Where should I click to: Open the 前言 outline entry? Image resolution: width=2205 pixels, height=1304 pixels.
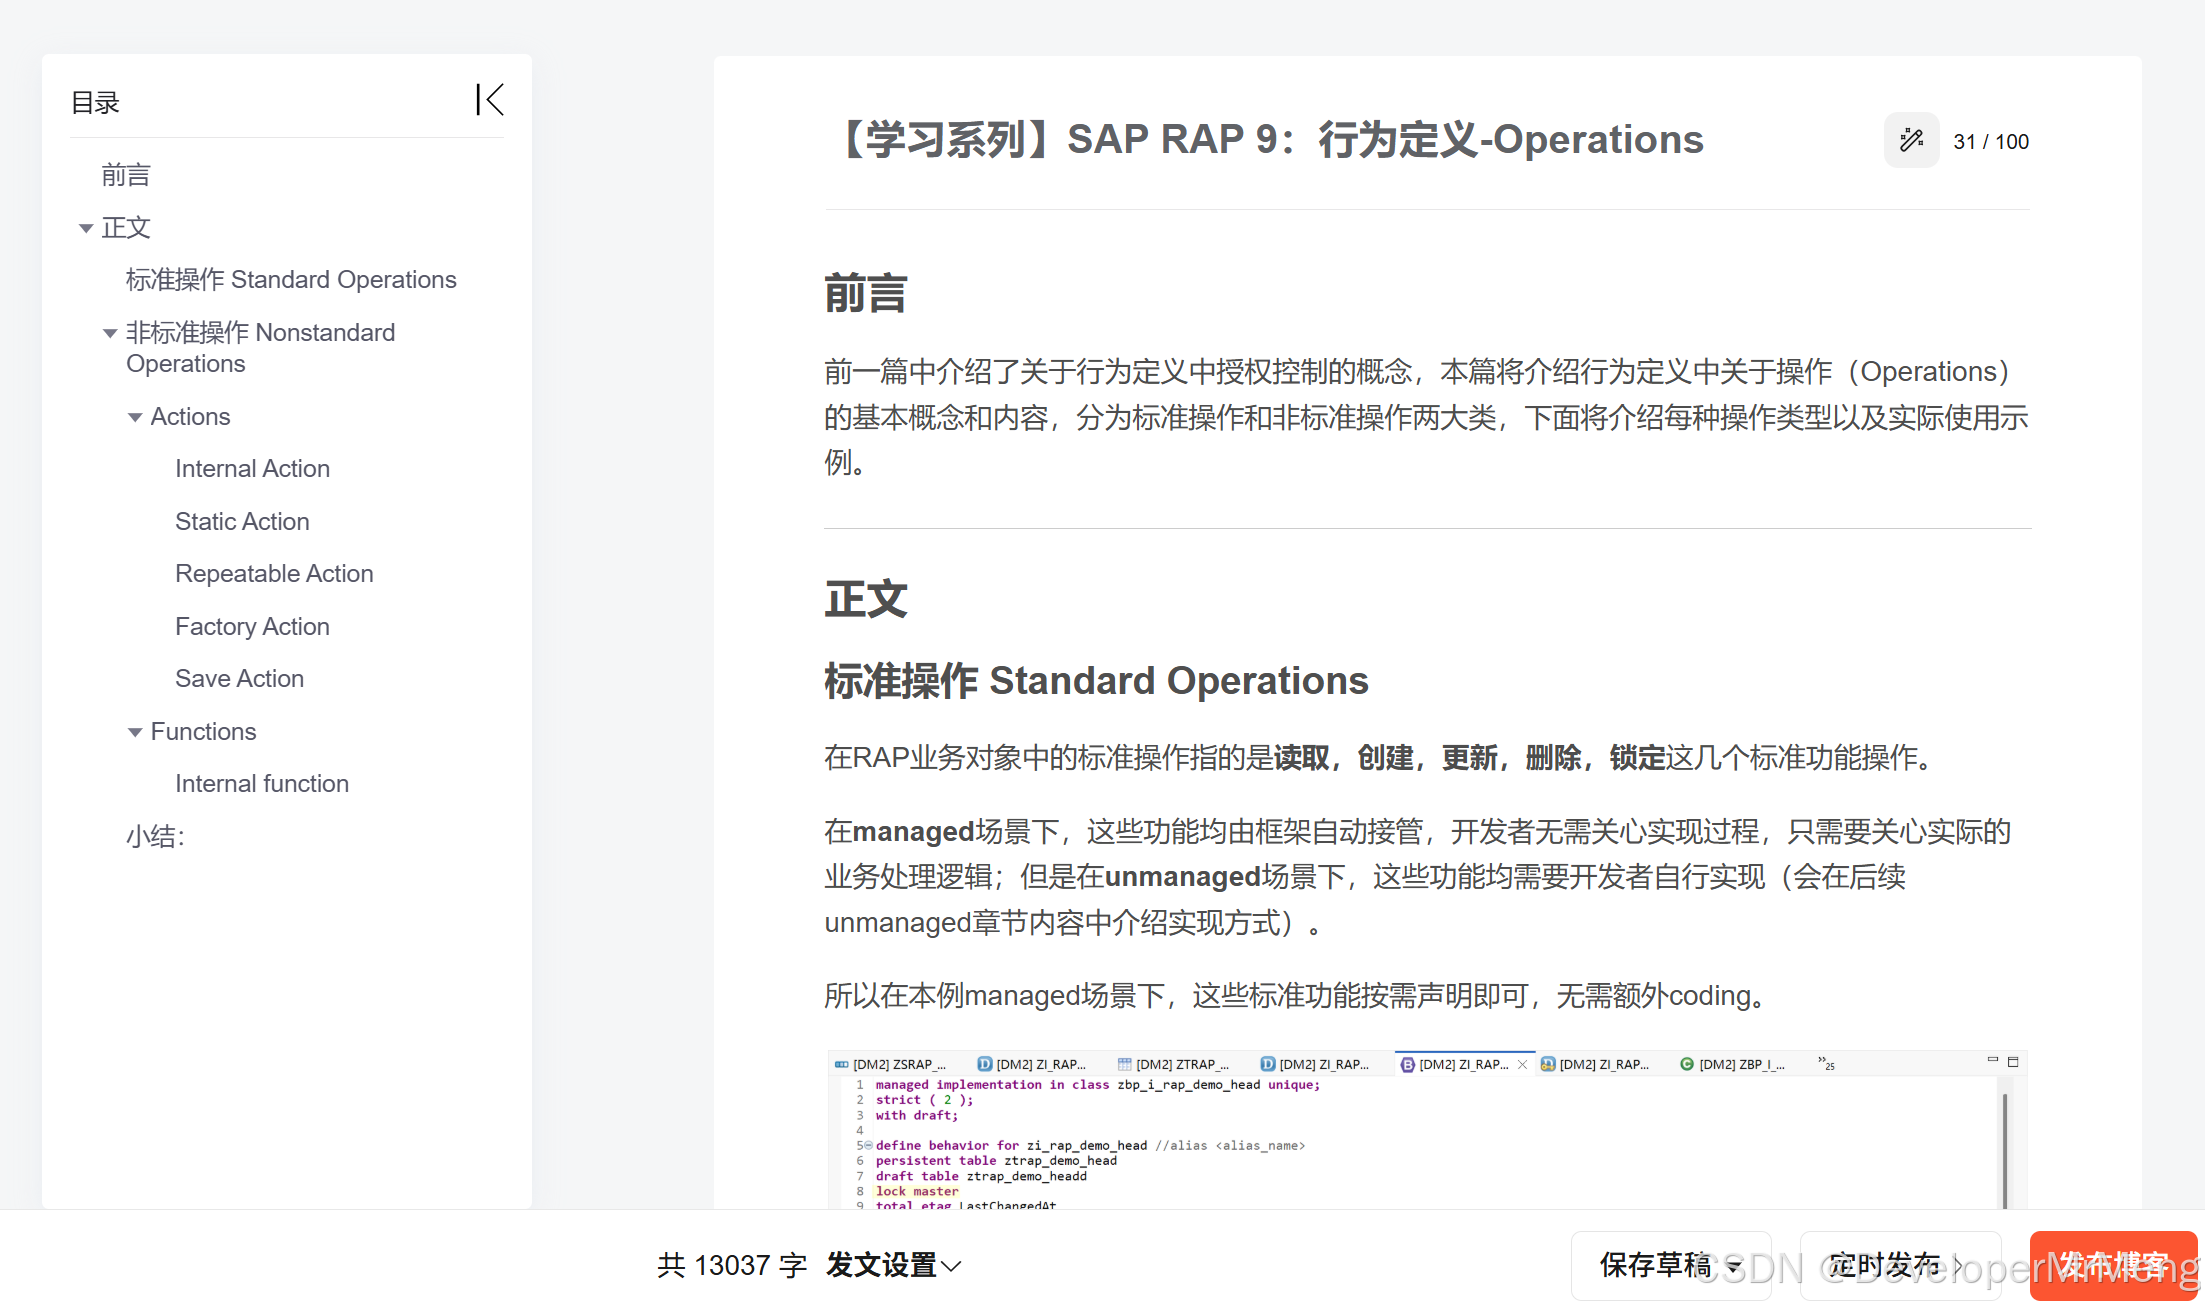point(126,176)
